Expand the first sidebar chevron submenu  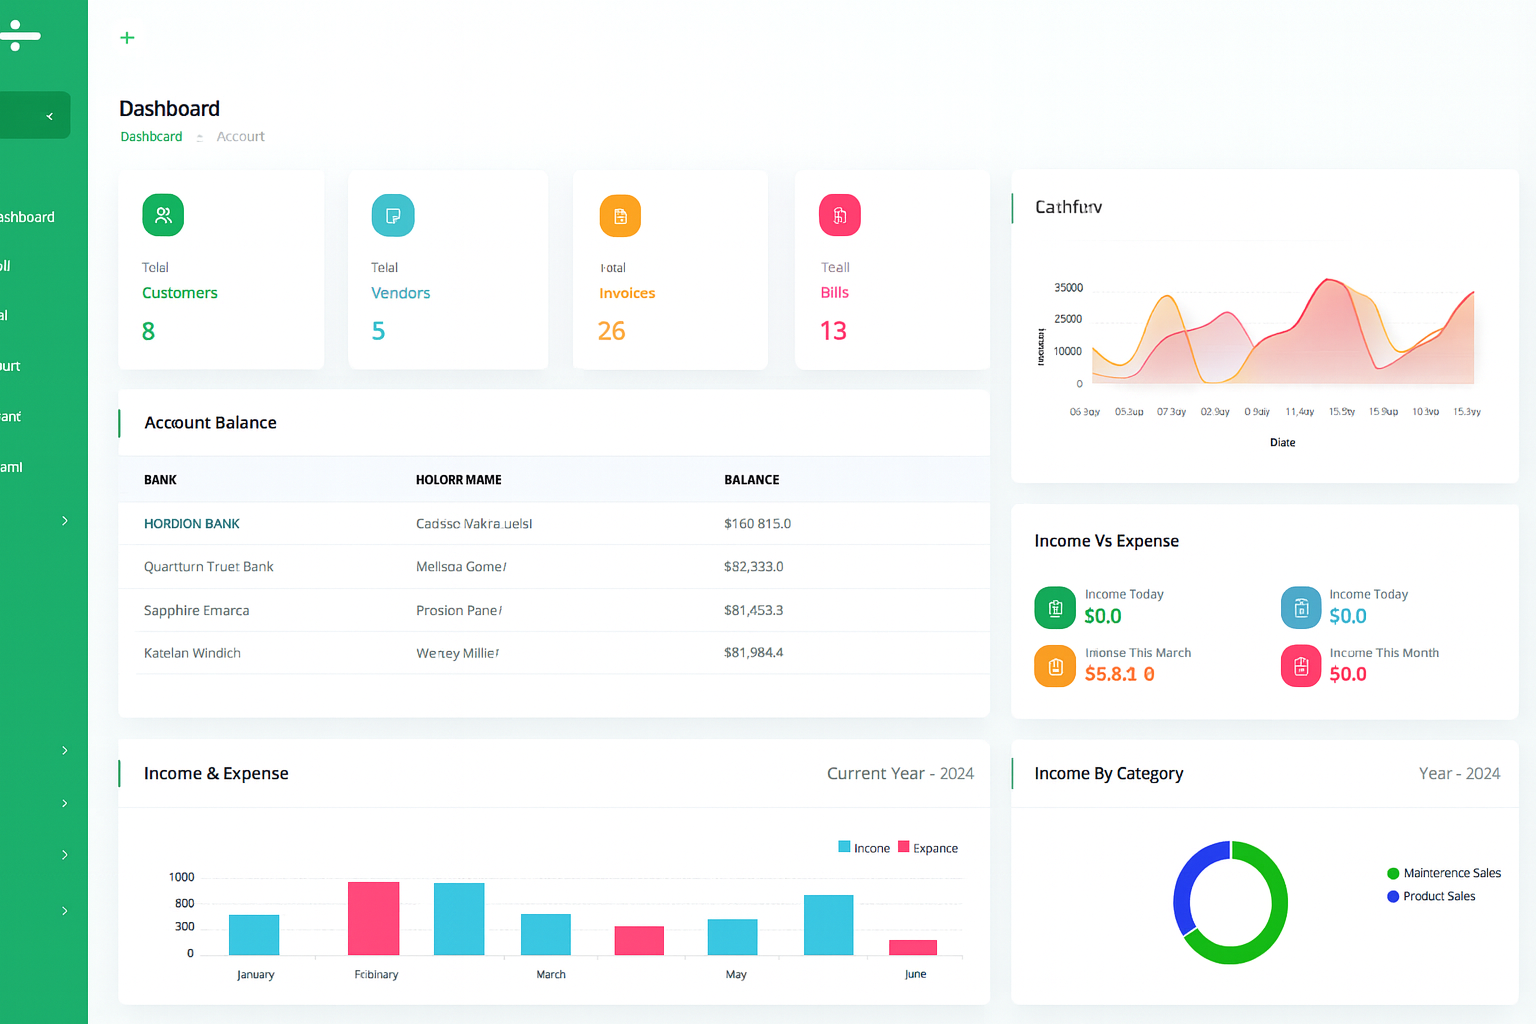(x=65, y=521)
